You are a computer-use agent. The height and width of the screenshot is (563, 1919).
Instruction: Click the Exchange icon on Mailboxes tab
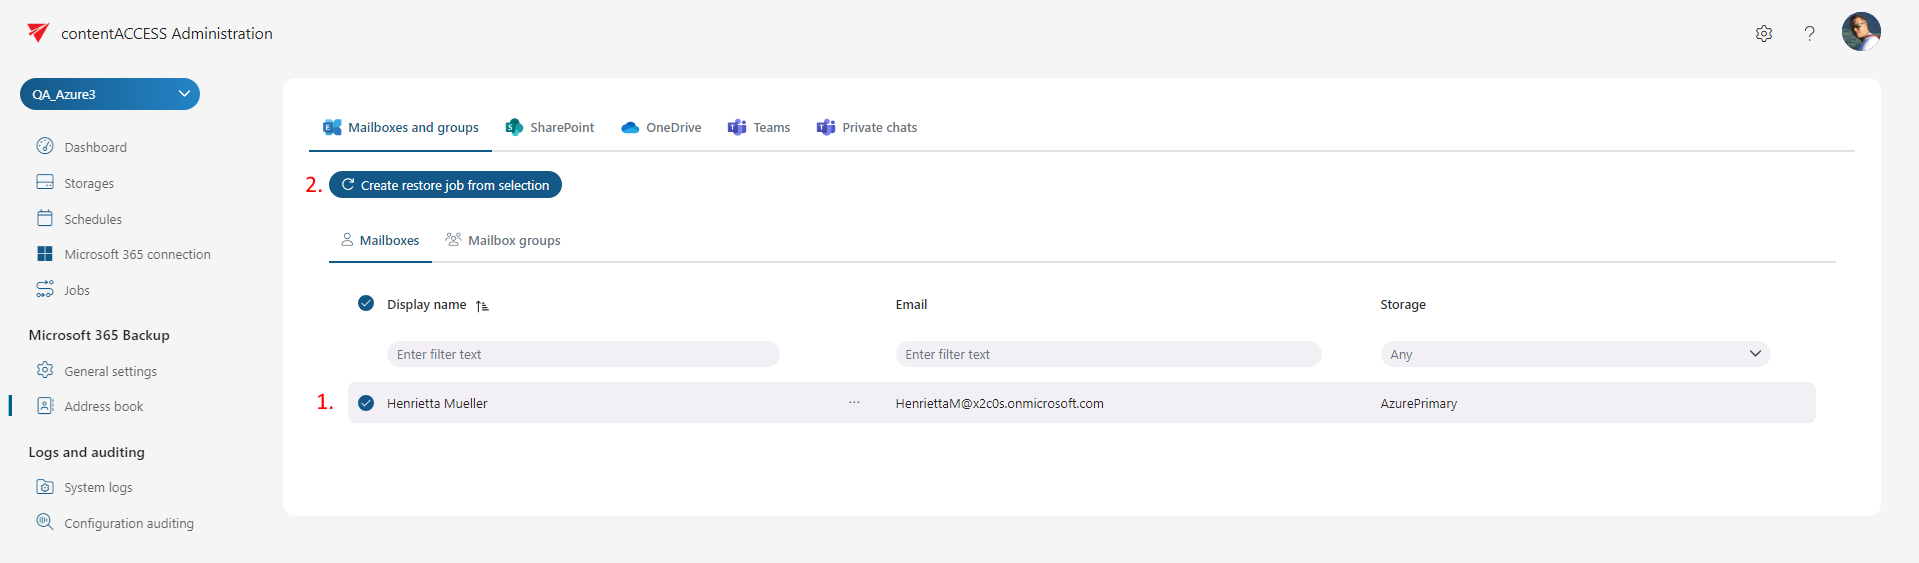tap(332, 127)
